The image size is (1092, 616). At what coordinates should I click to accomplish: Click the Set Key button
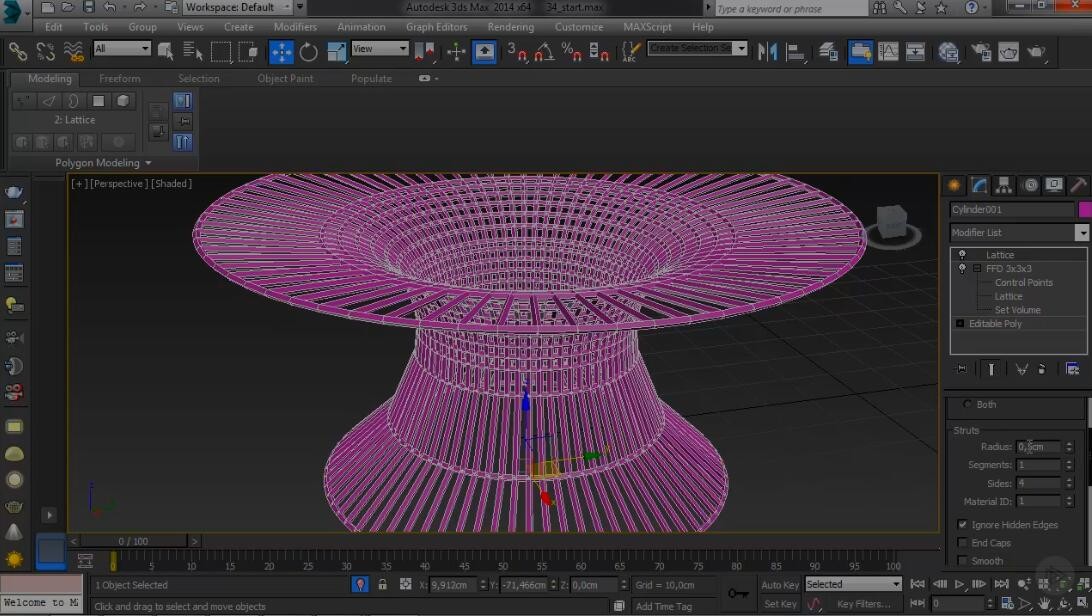[x=780, y=603]
